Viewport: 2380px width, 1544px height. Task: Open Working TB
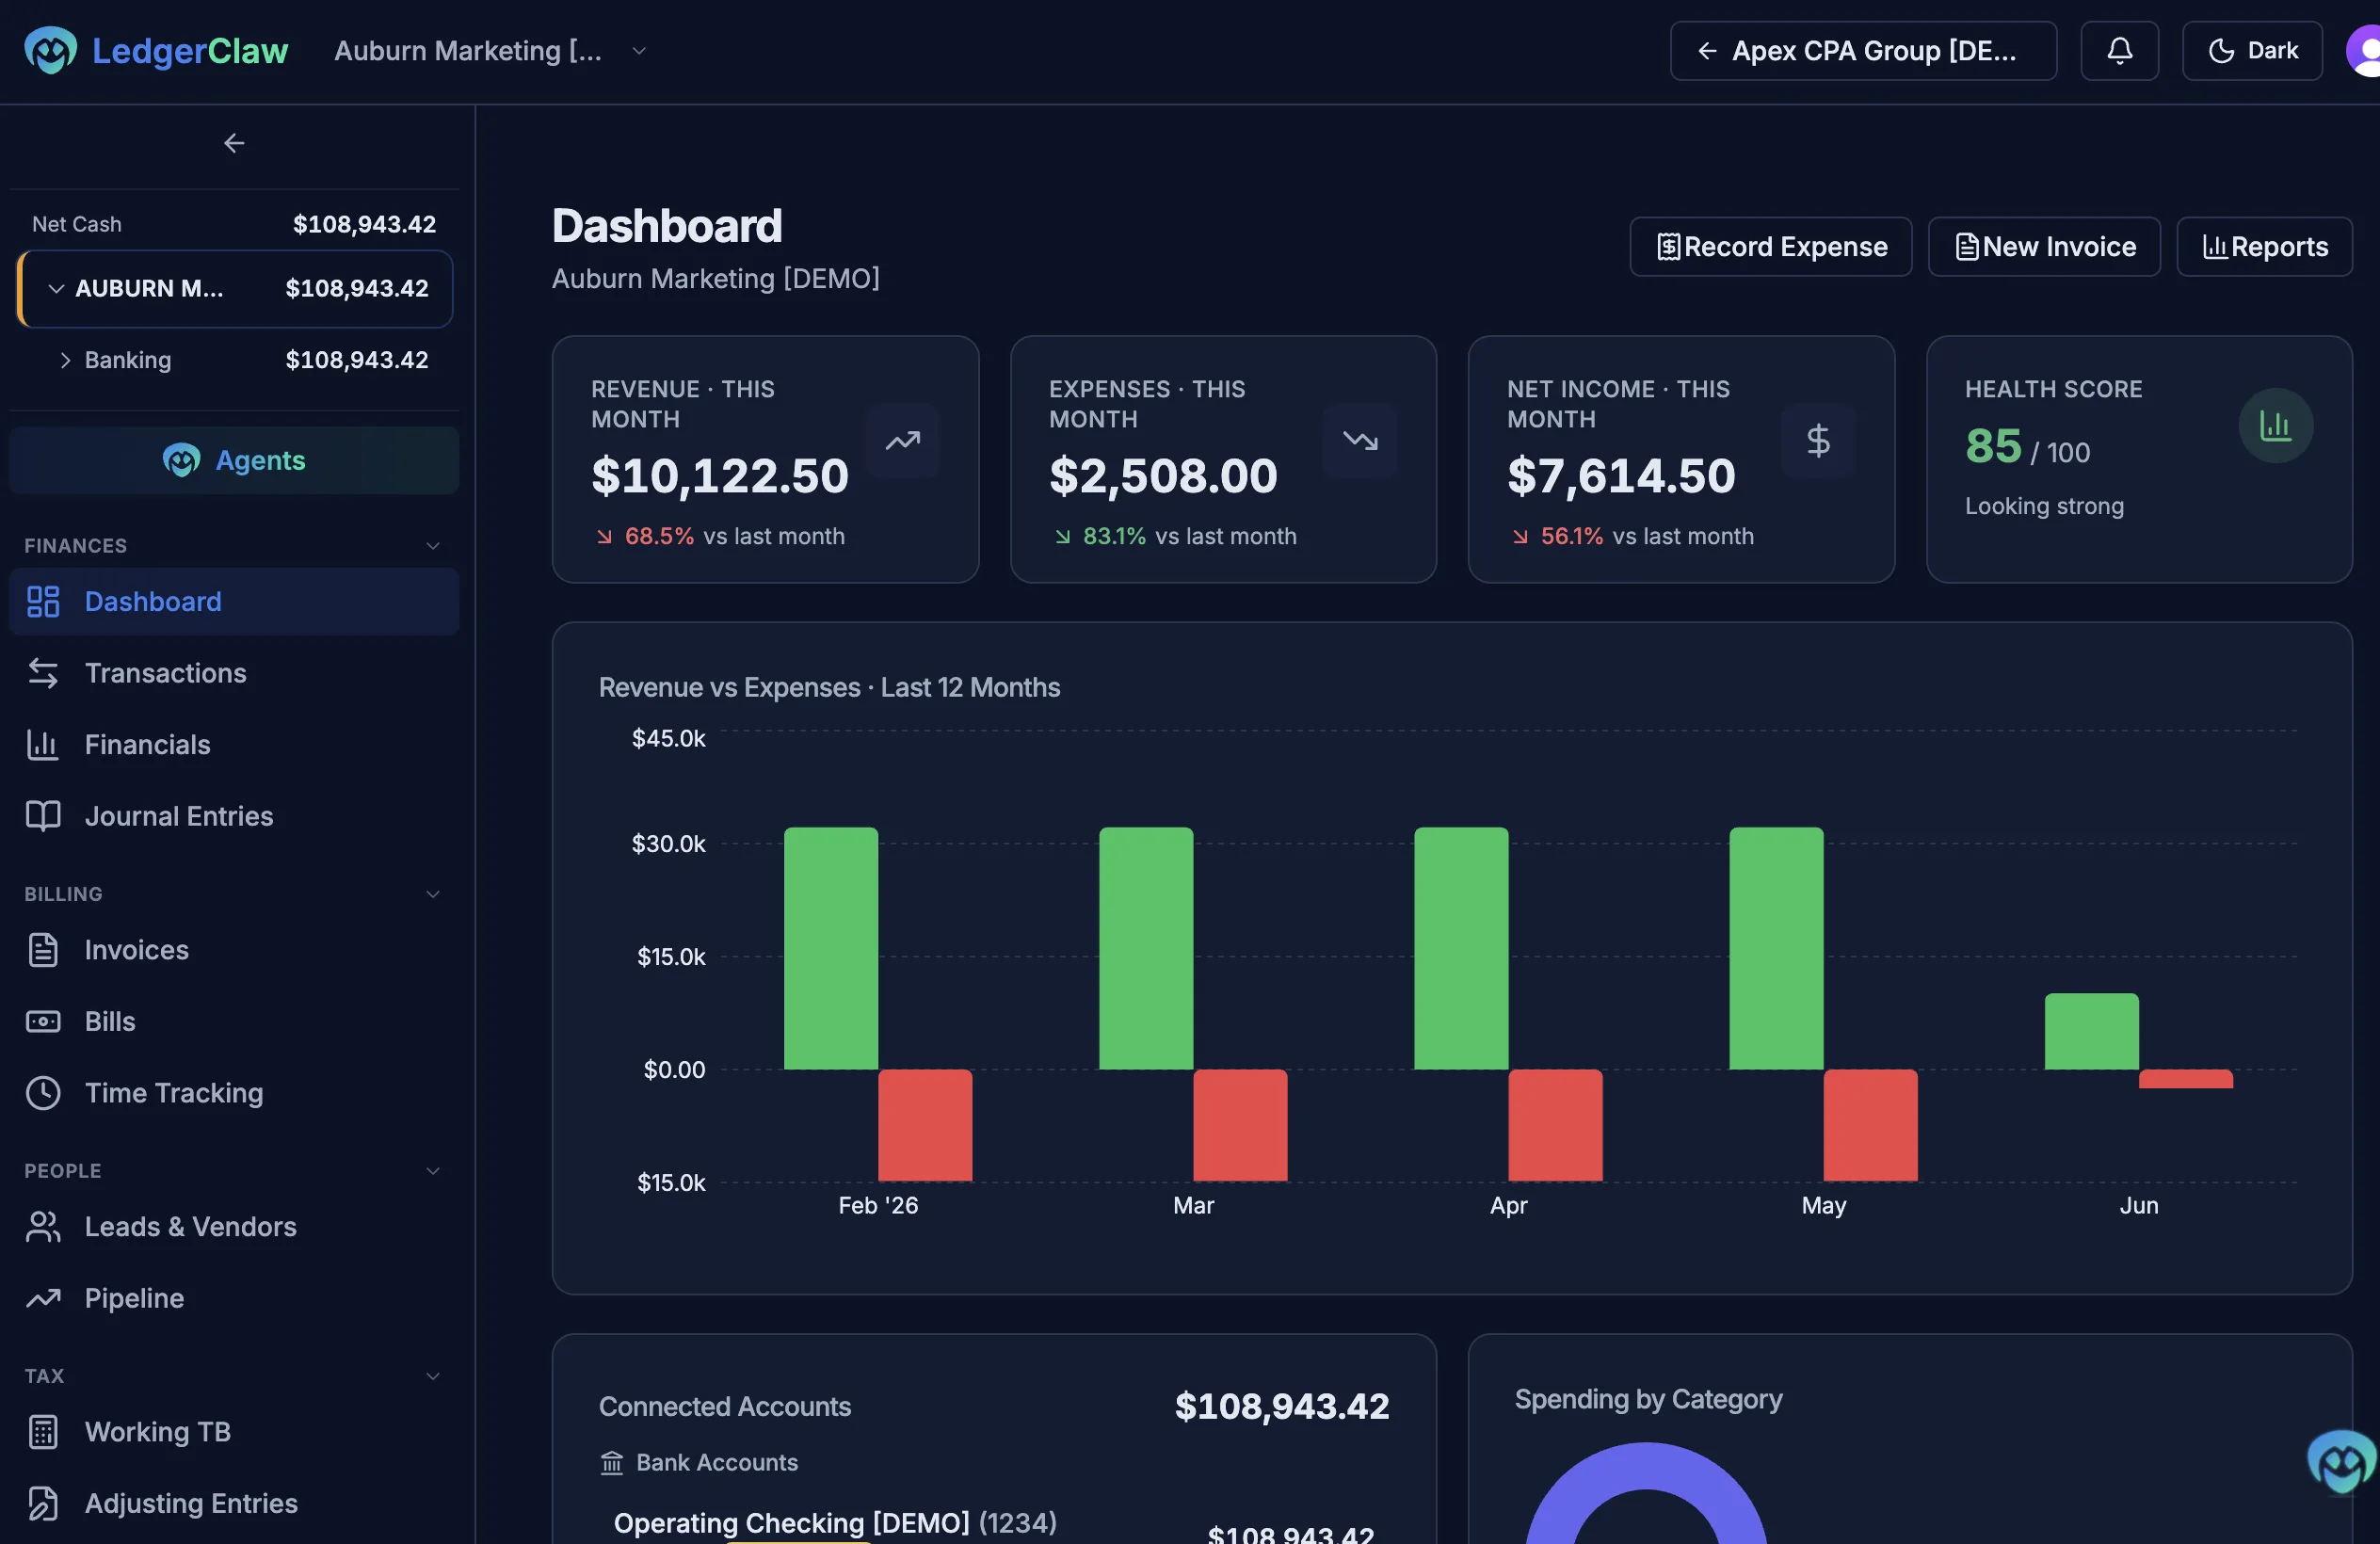(234, 1432)
